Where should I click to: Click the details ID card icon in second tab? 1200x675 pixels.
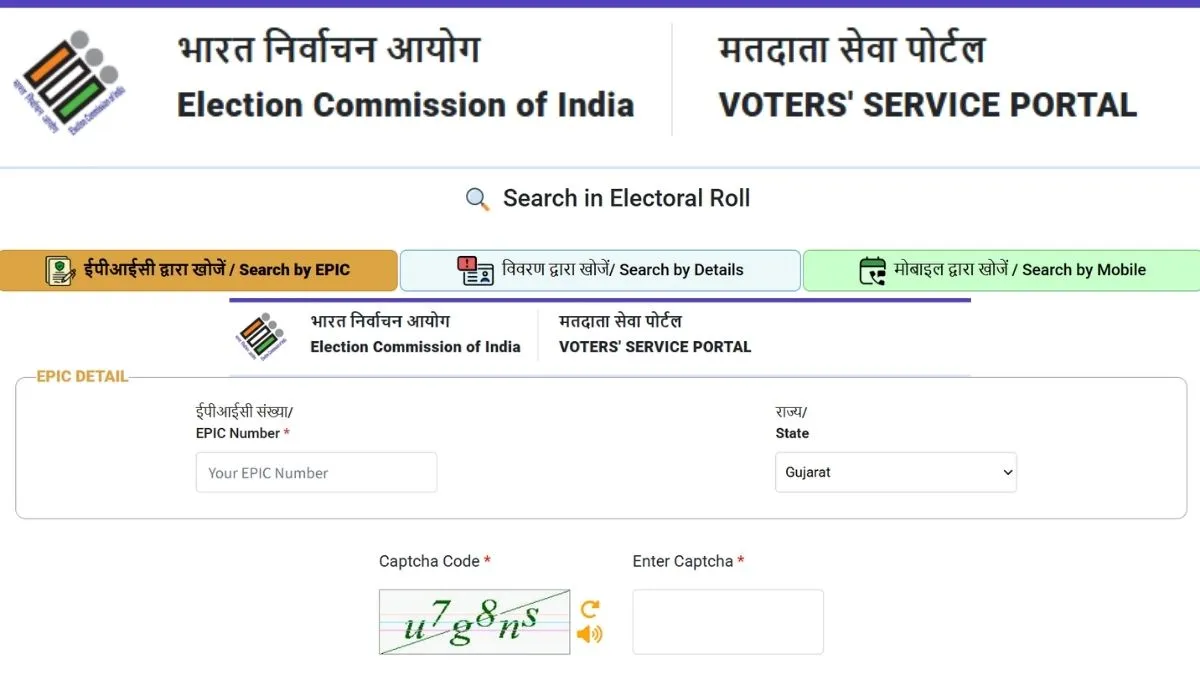[475, 270]
